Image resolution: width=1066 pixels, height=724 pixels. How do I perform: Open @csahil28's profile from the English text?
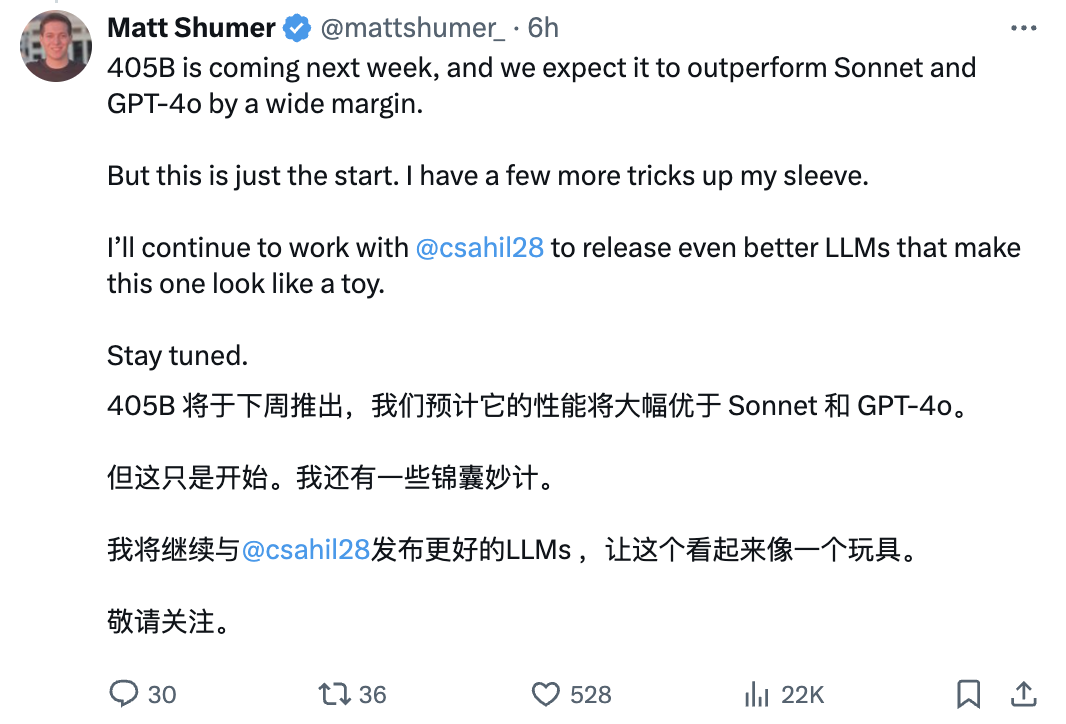tap(481, 247)
